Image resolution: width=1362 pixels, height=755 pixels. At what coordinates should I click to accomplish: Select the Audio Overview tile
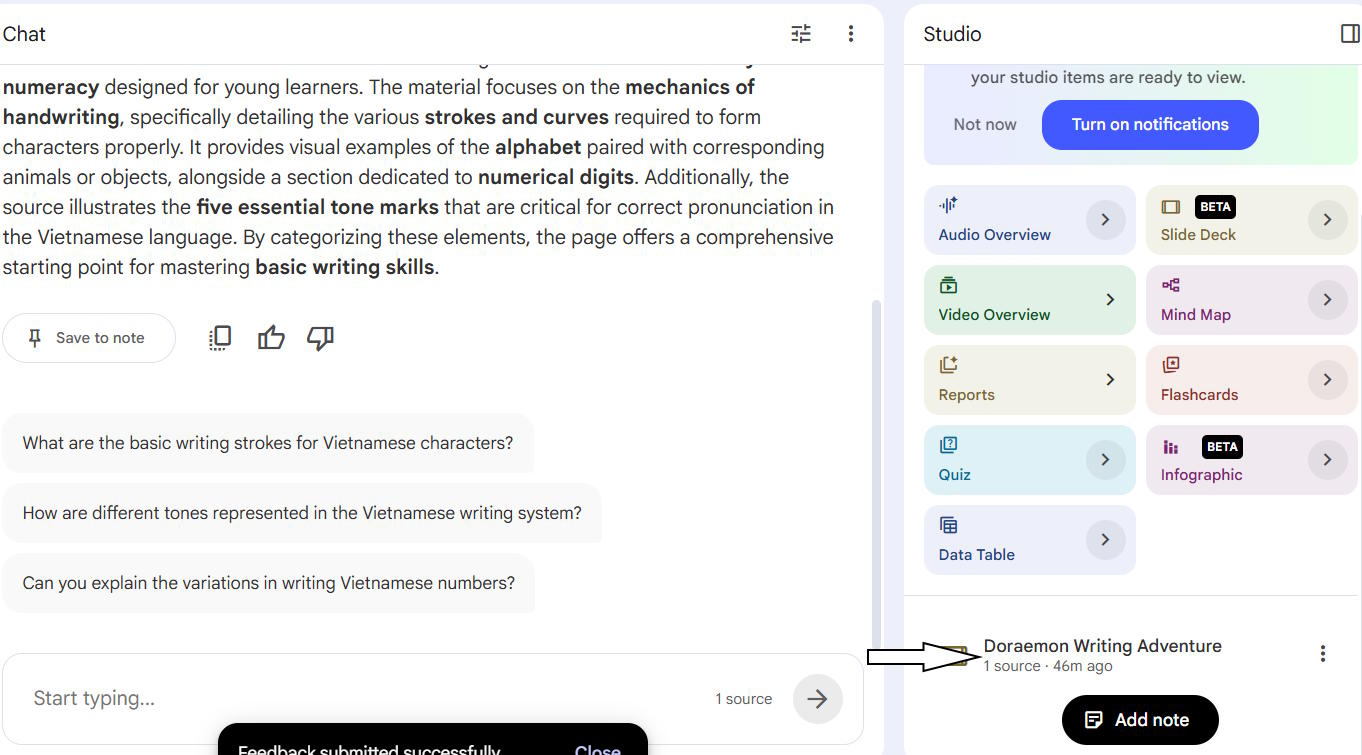click(1030, 220)
